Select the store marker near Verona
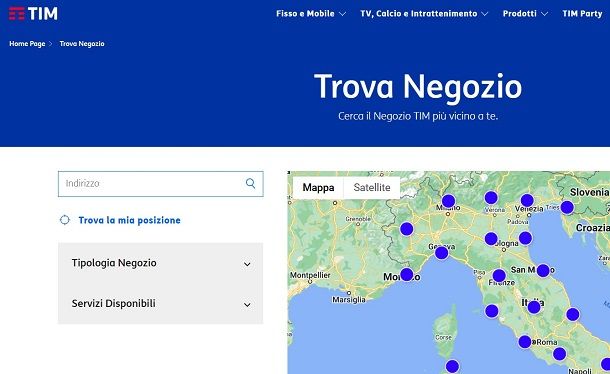Image resolution: width=610 pixels, height=374 pixels. point(491,198)
